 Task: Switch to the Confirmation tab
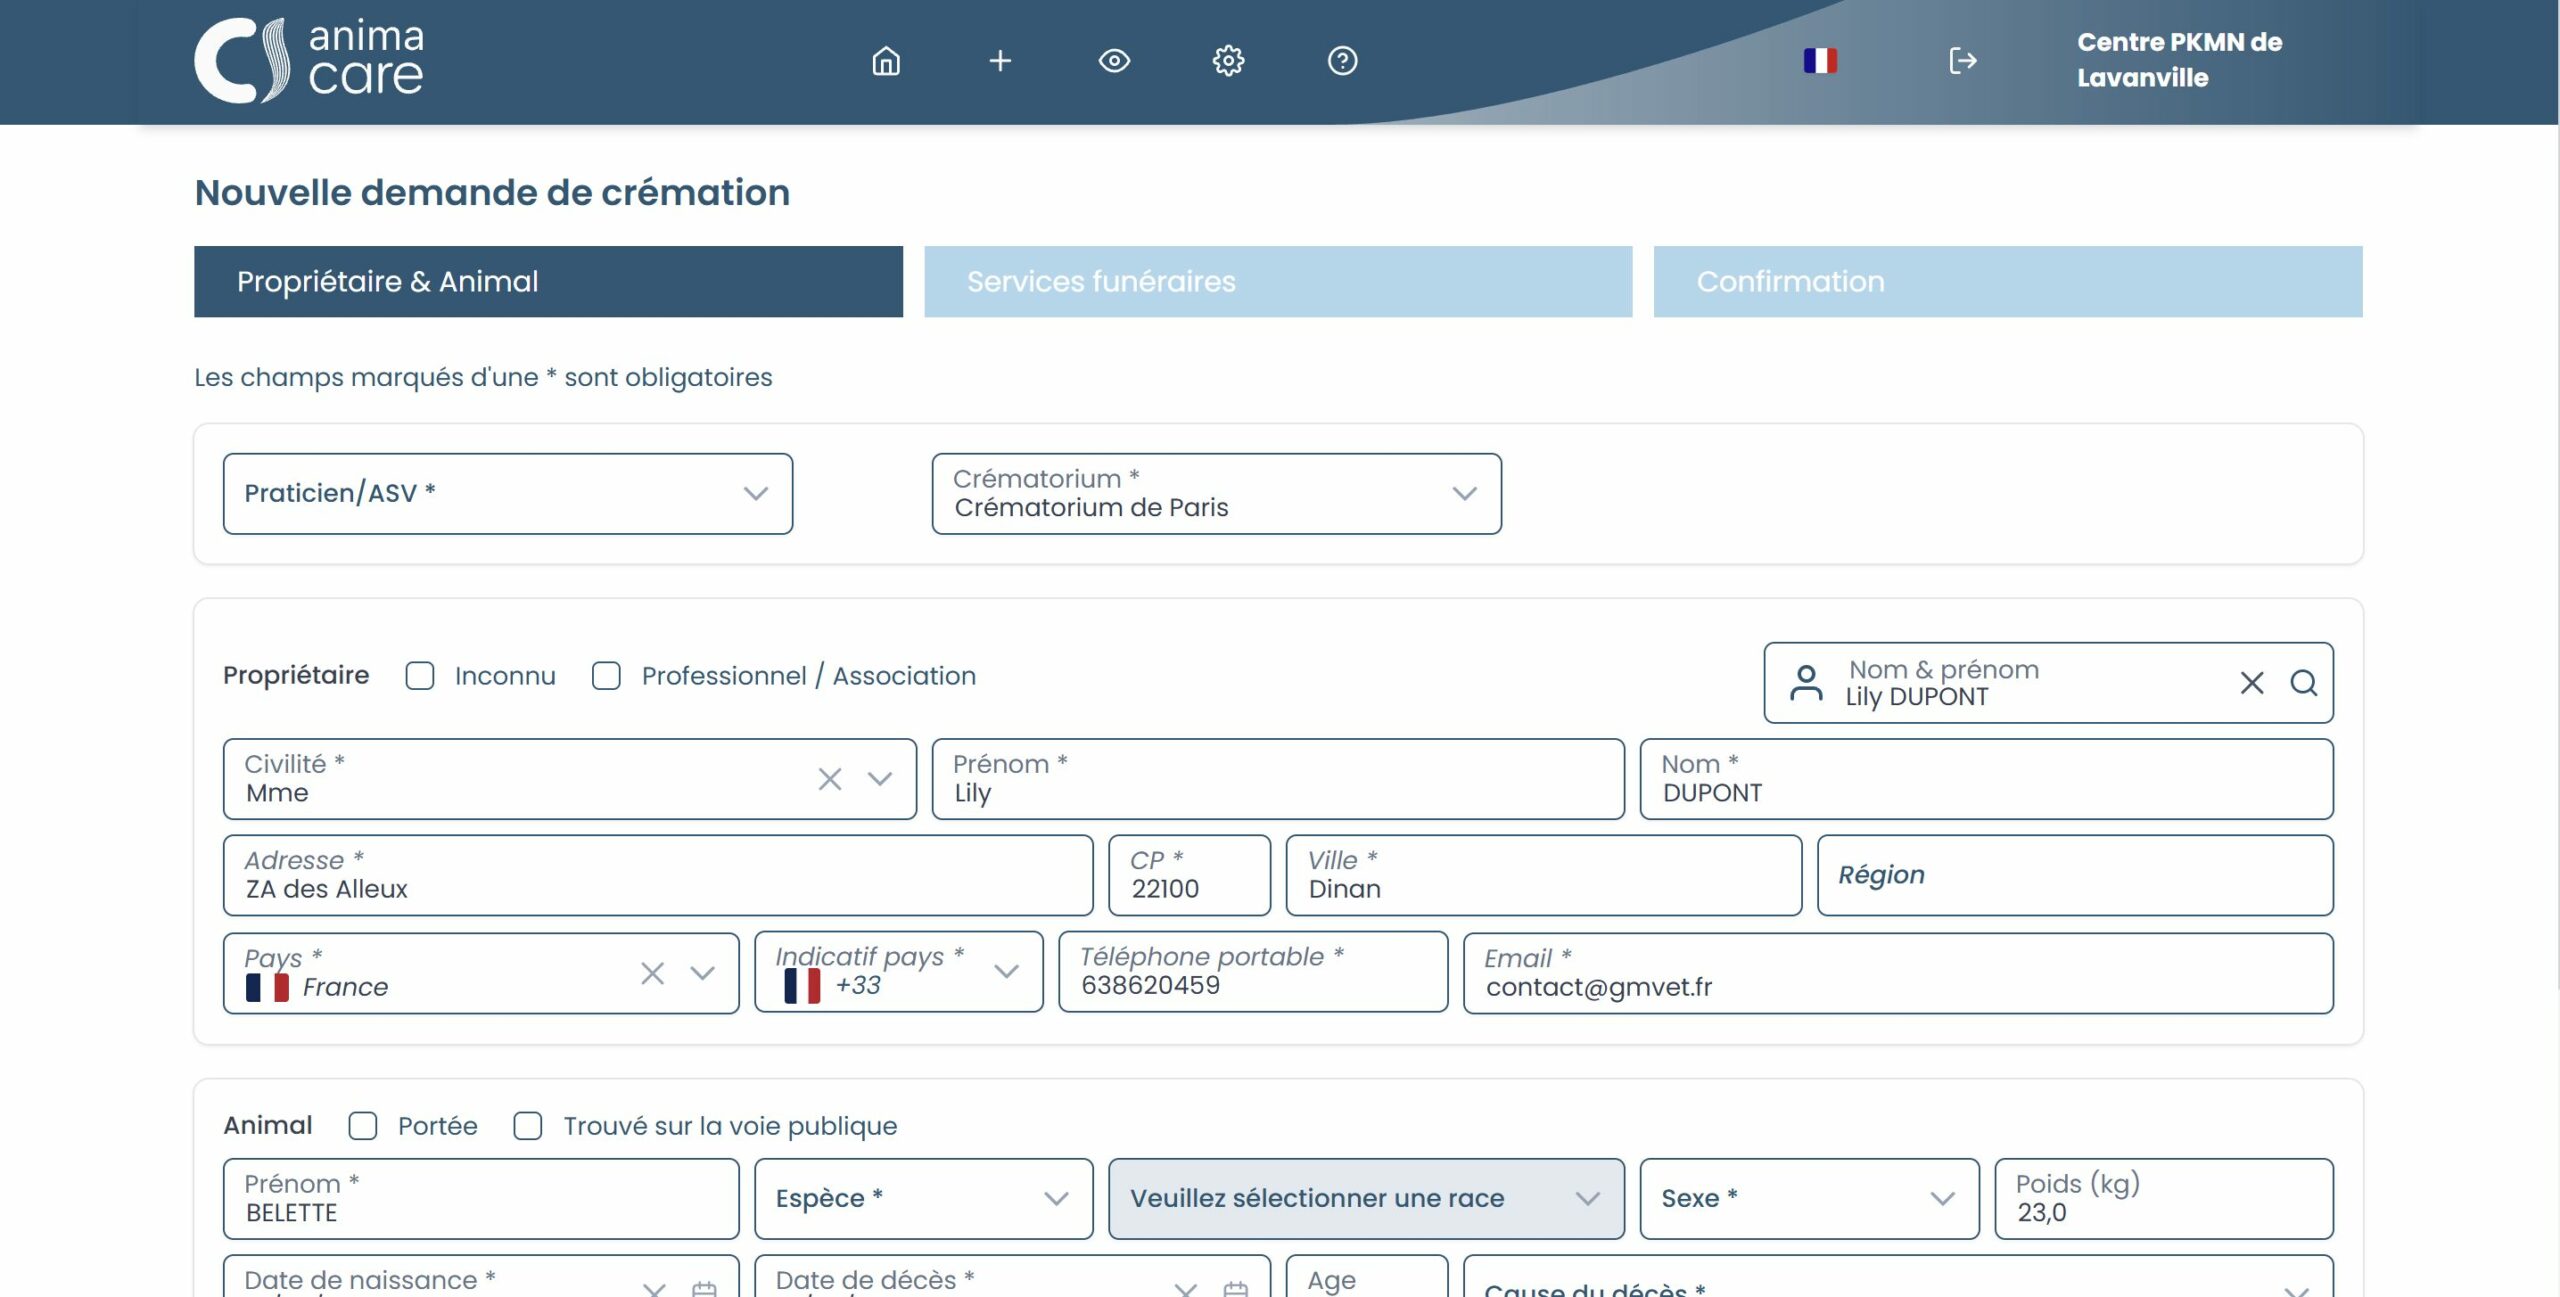pyautogui.click(x=2007, y=282)
